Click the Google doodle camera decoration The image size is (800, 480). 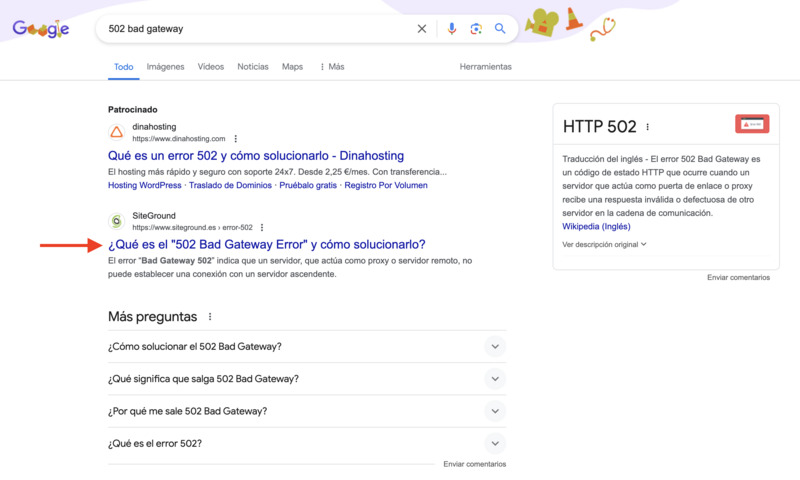pos(542,22)
